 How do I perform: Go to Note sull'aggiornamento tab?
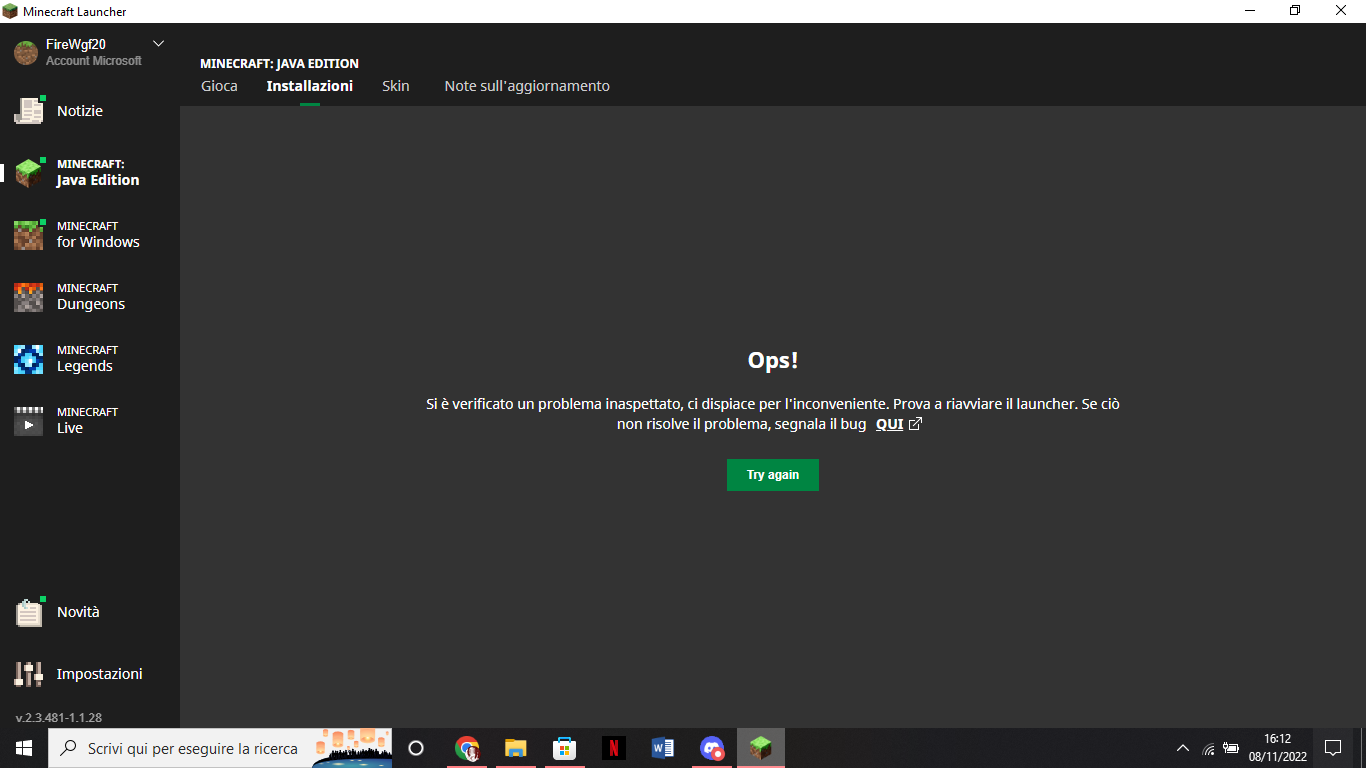coord(527,86)
